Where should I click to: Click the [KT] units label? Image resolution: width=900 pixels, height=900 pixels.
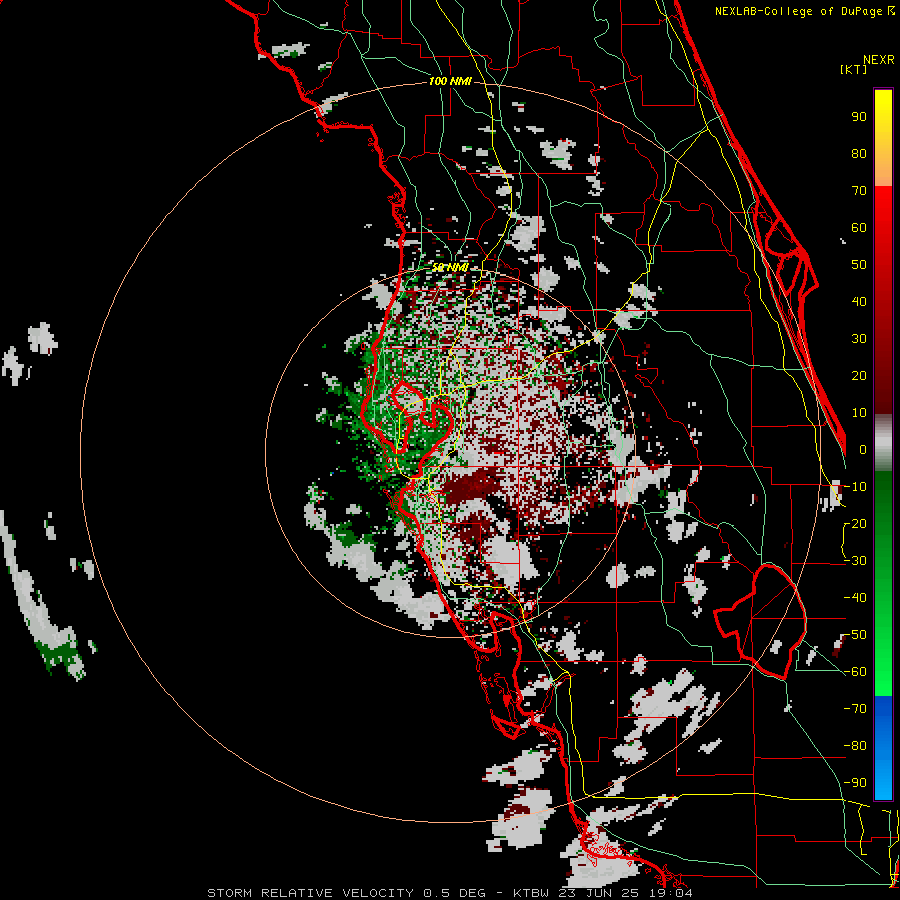click(x=853, y=69)
